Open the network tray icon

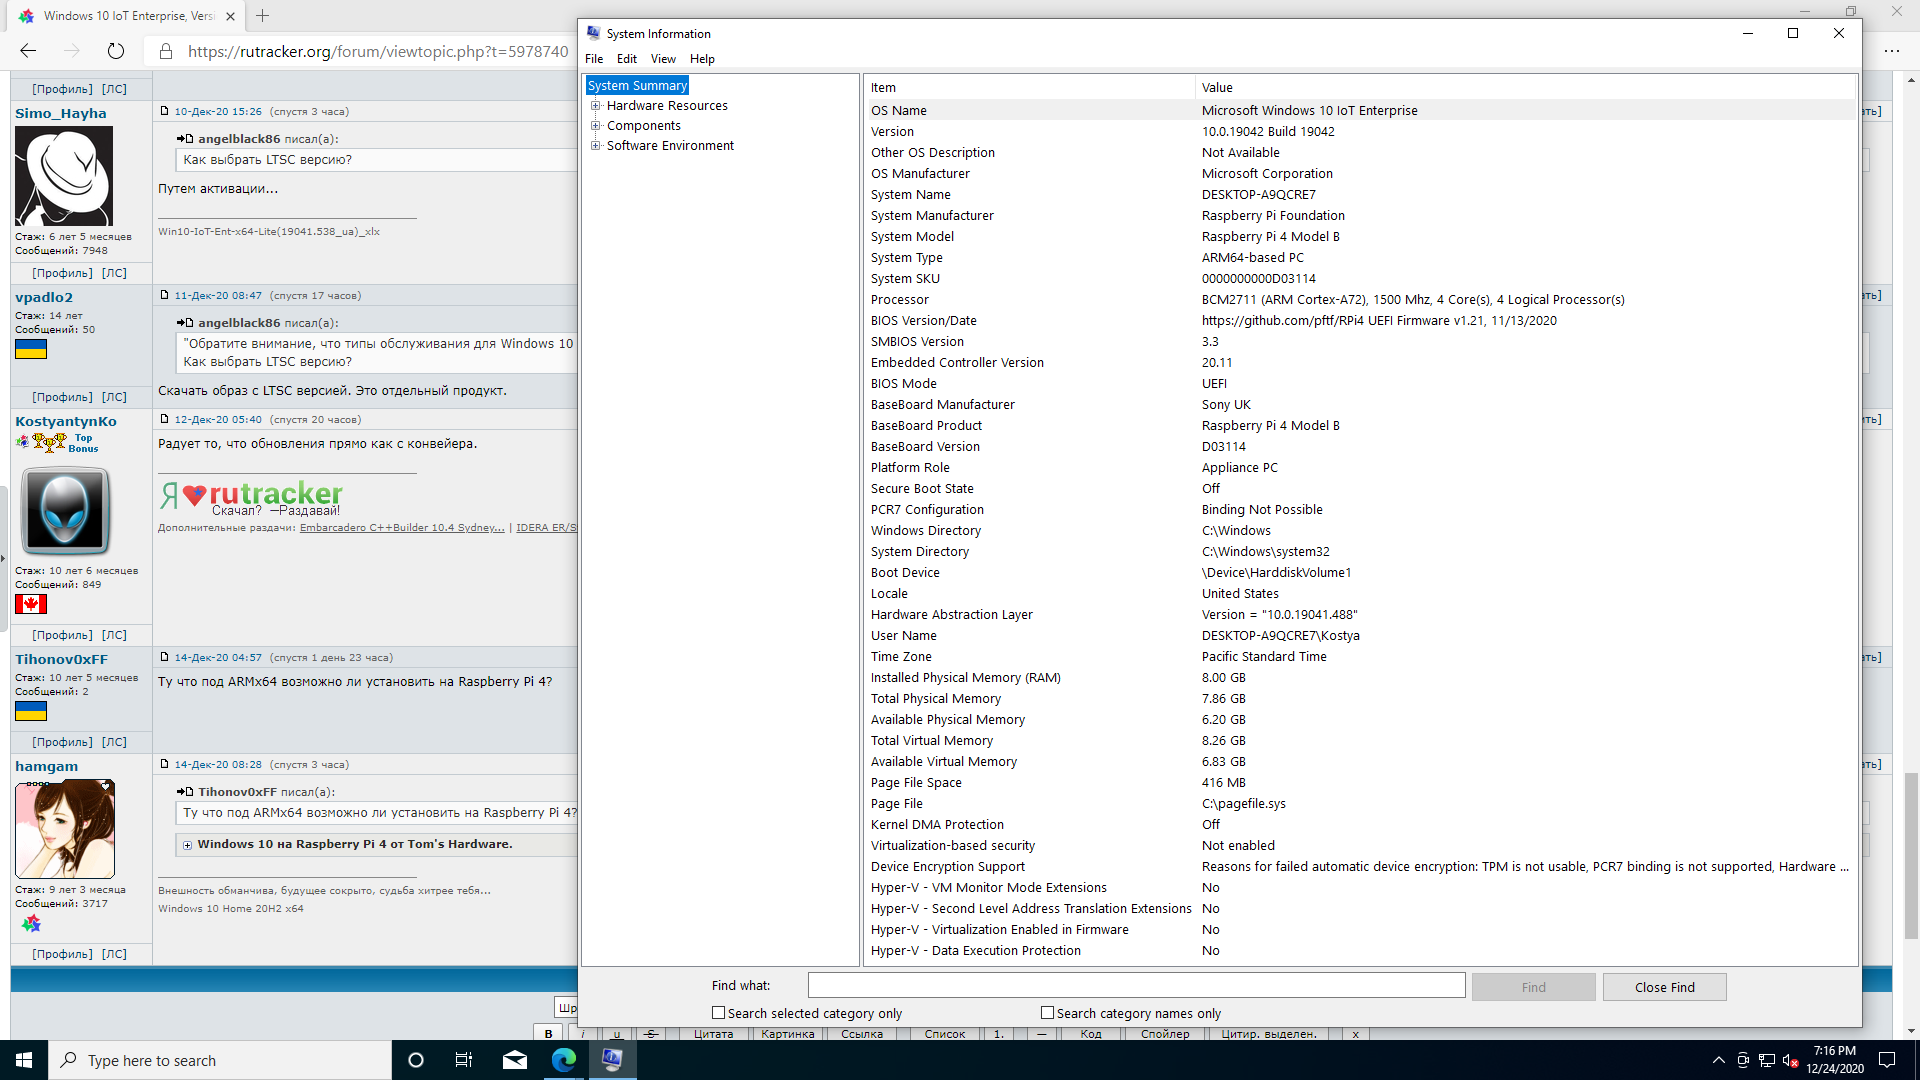coord(1766,1060)
